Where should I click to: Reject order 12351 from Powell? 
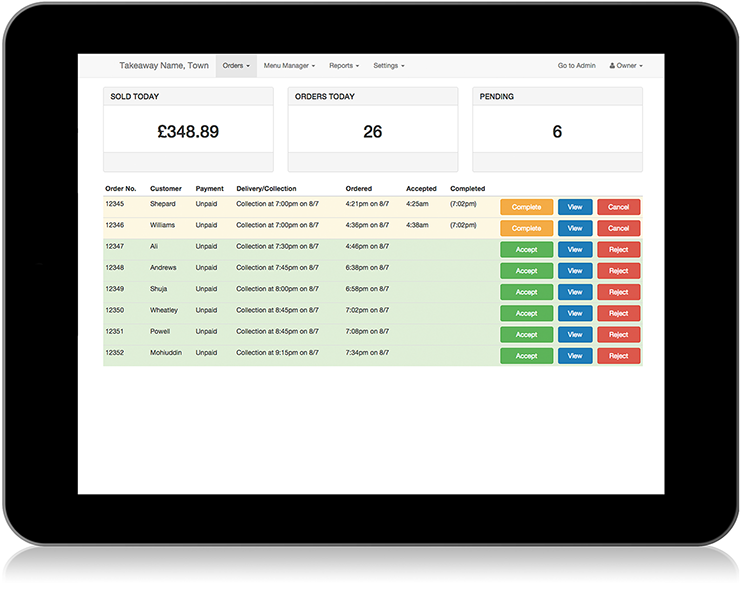click(619, 335)
